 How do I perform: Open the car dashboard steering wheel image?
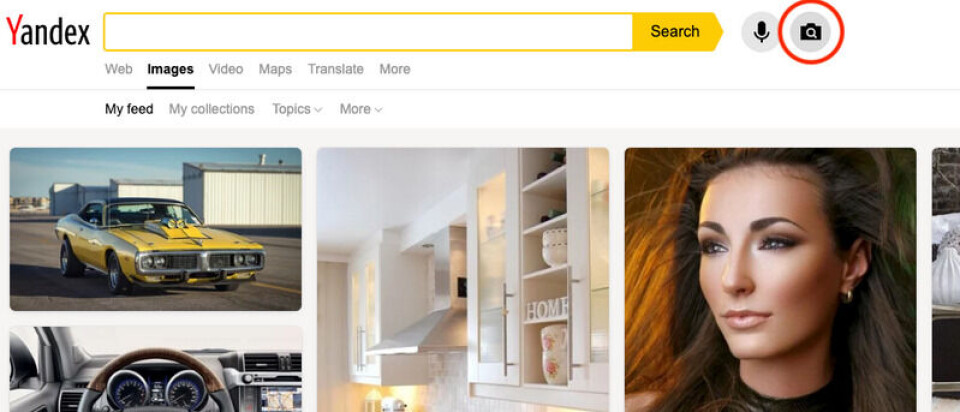[156, 369]
